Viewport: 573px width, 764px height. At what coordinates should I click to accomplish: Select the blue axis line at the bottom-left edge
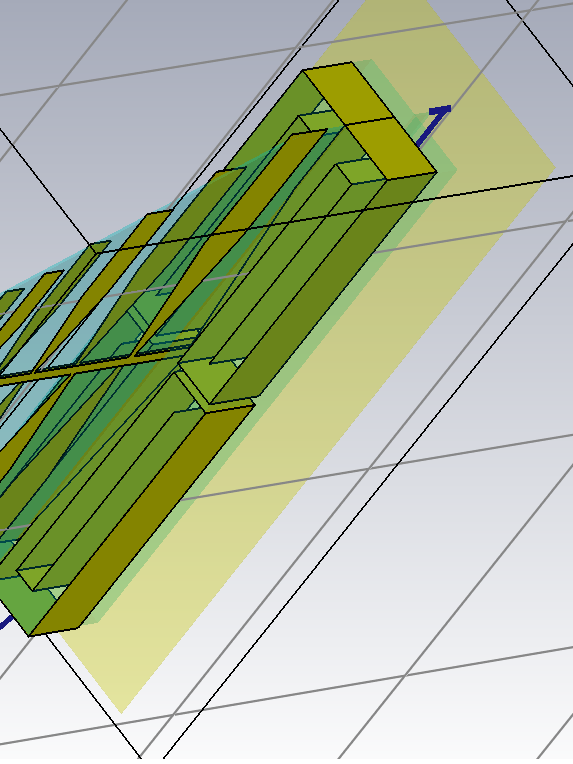[x=6, y=622]
